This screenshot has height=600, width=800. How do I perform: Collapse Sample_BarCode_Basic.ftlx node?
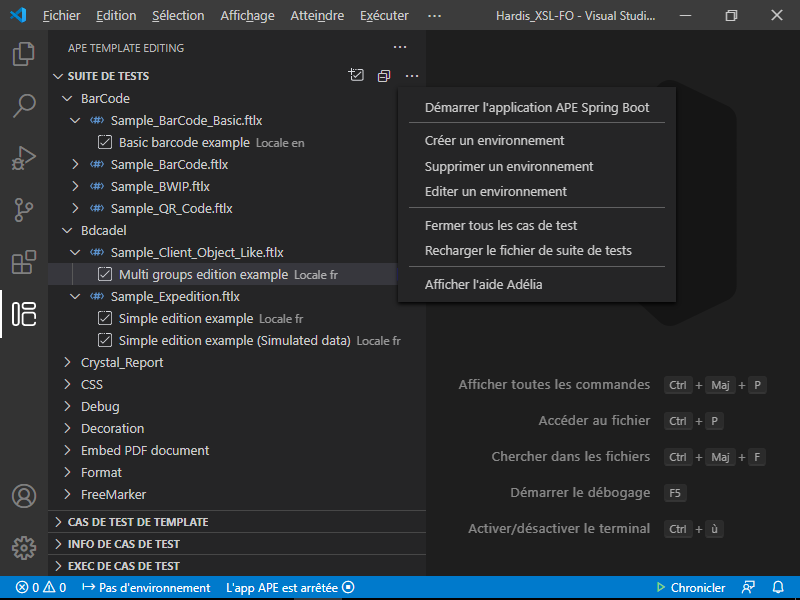[75, 120]
